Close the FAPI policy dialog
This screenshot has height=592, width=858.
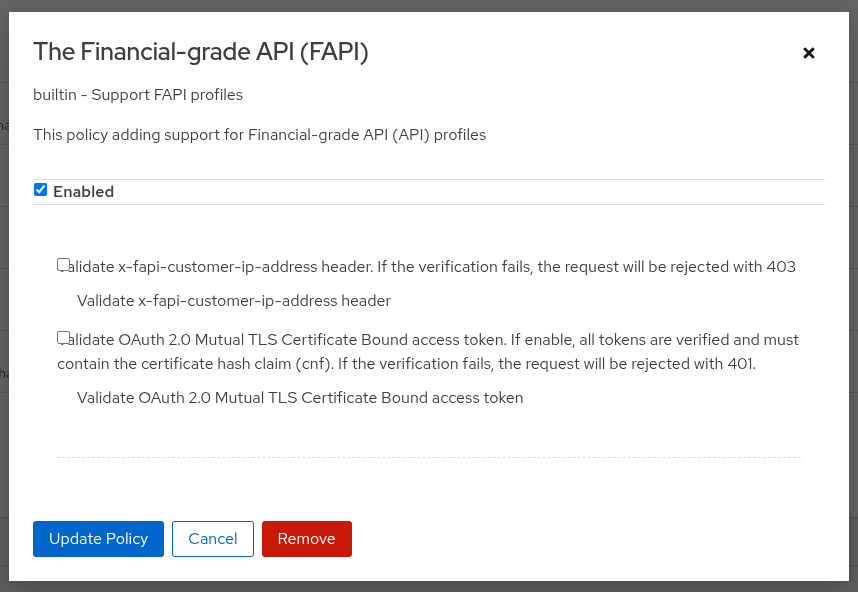point(809,53)
